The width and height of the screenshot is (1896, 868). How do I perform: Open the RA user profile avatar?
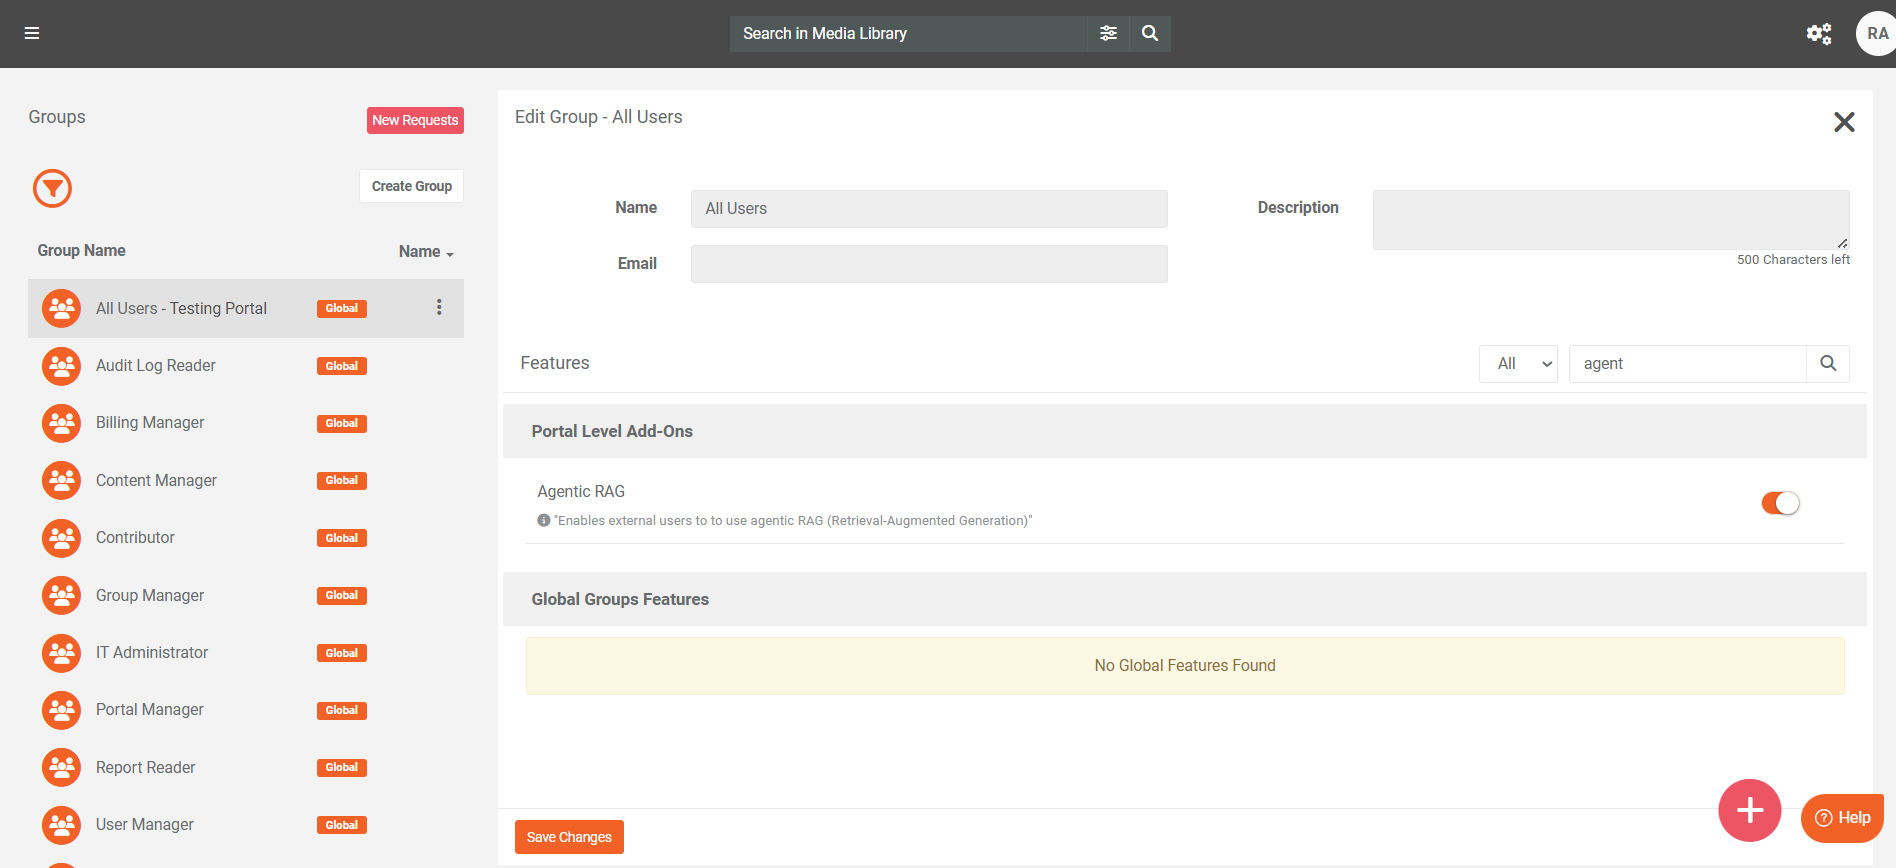click(1876, 34)
